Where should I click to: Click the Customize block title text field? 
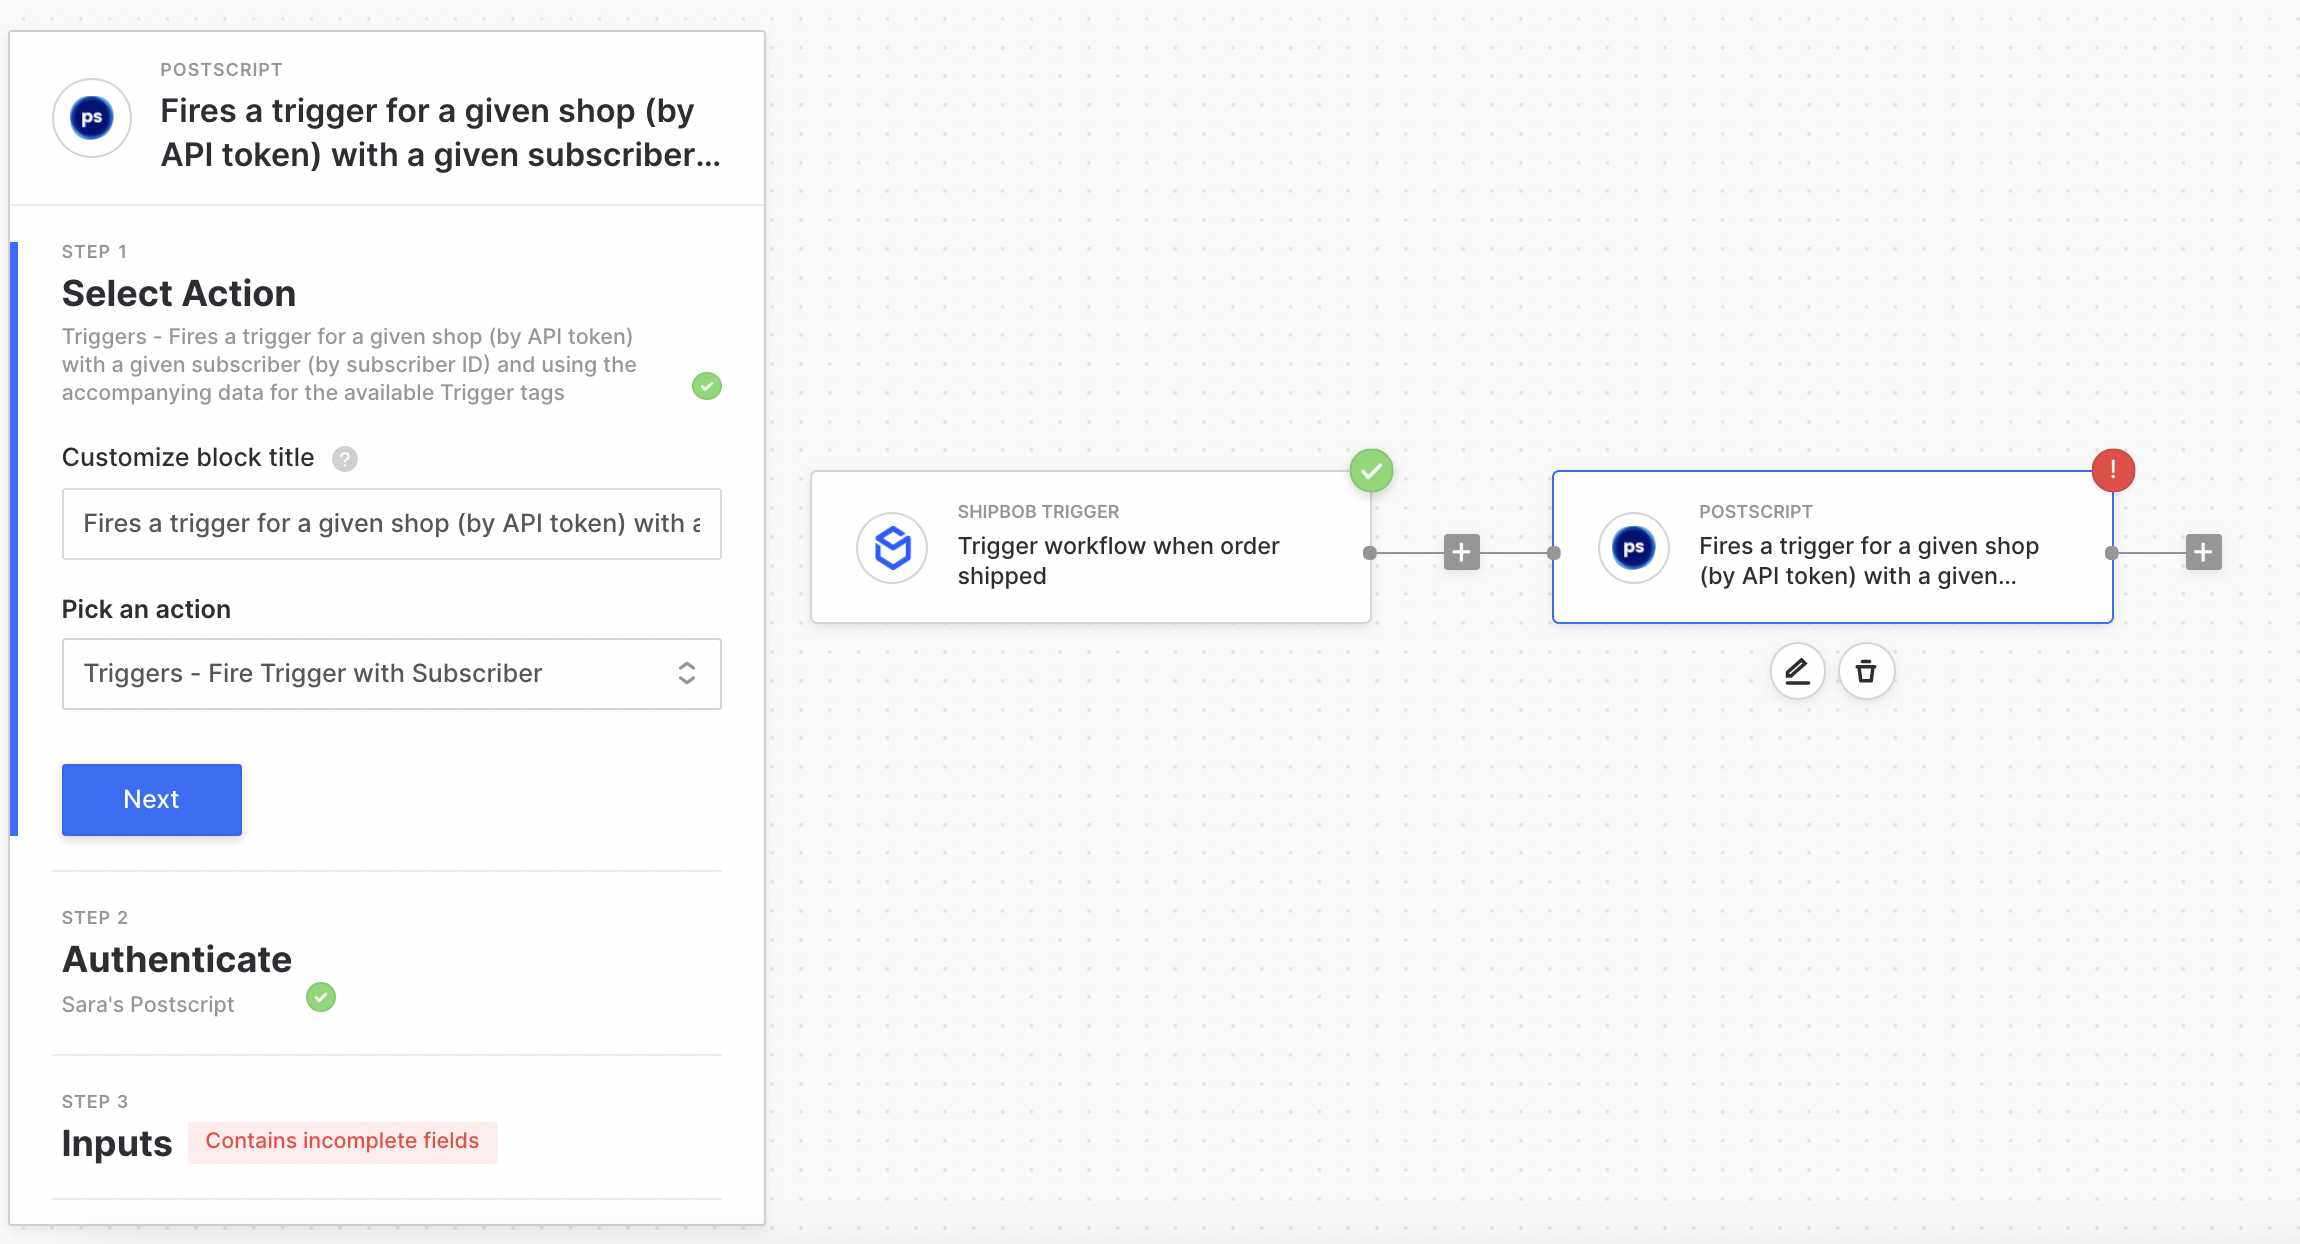pyautogui.click(x=391, y=524)
